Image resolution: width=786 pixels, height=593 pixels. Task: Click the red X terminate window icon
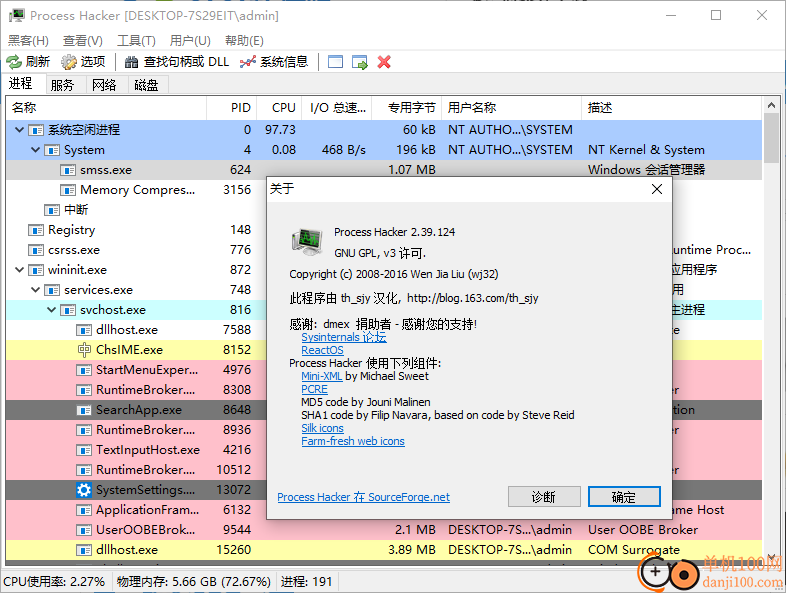(x=384, y=62)
